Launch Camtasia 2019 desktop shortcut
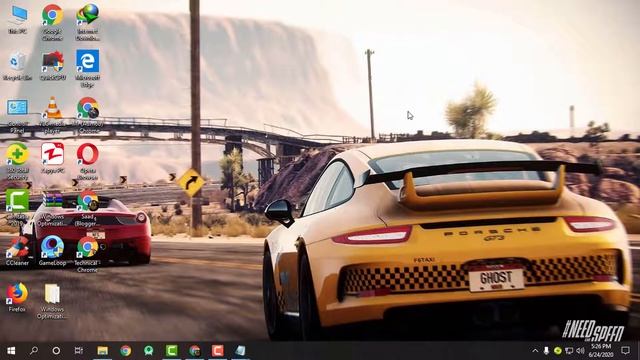 pos(17,207)
